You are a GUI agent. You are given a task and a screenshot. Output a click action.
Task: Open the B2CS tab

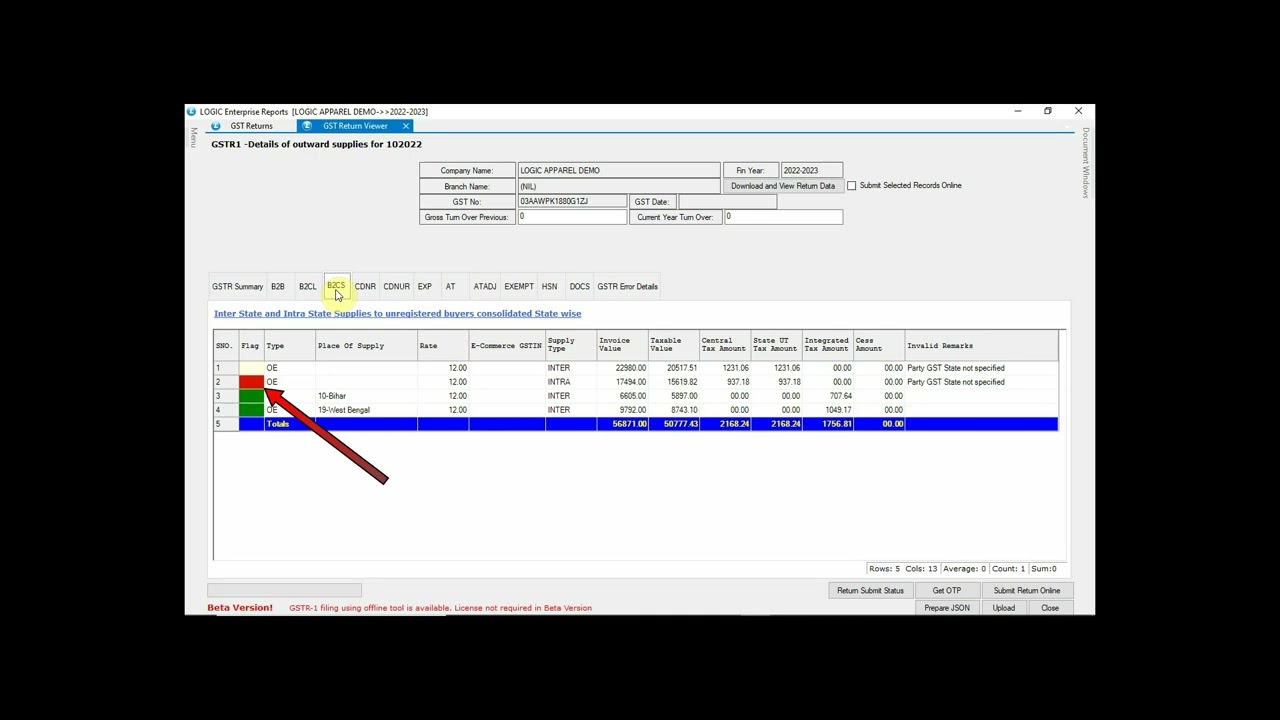coord(336,287)
